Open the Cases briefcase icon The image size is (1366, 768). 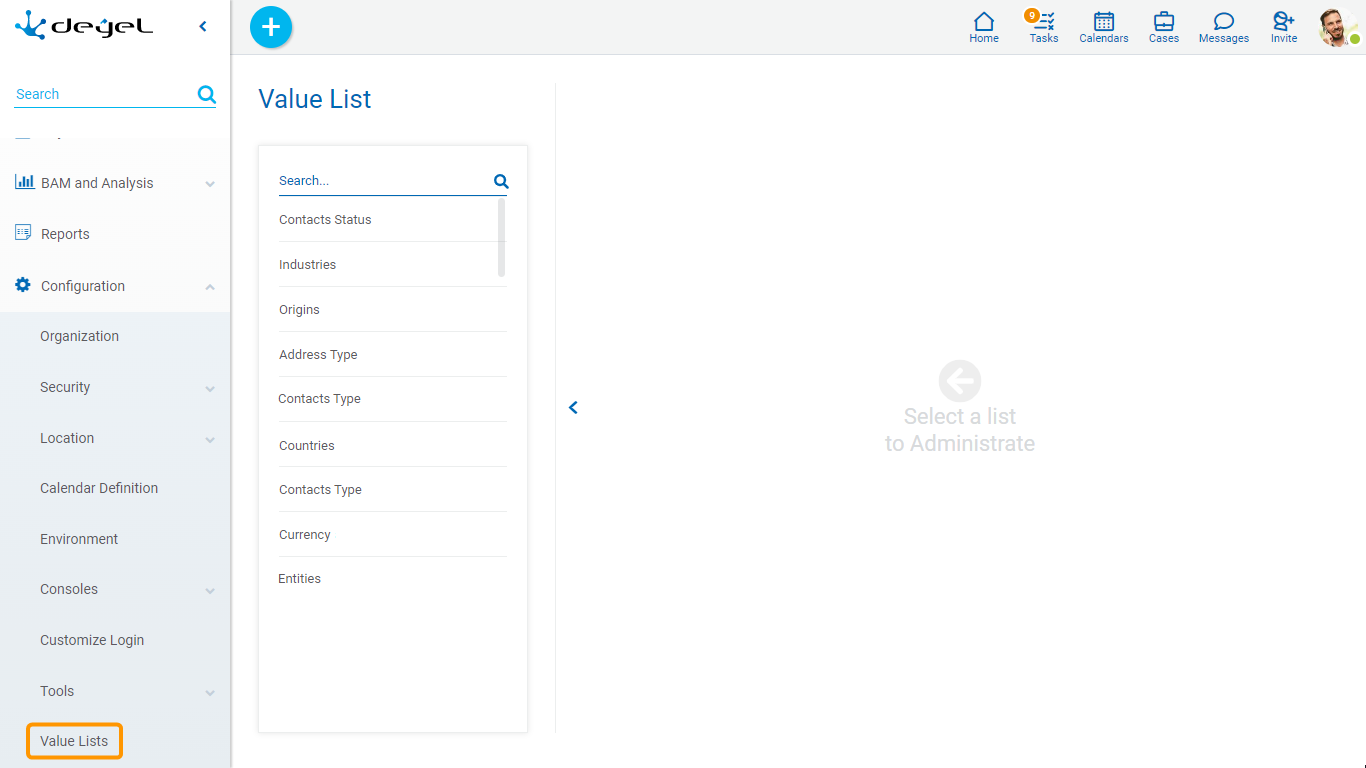tap(1164, 27)
